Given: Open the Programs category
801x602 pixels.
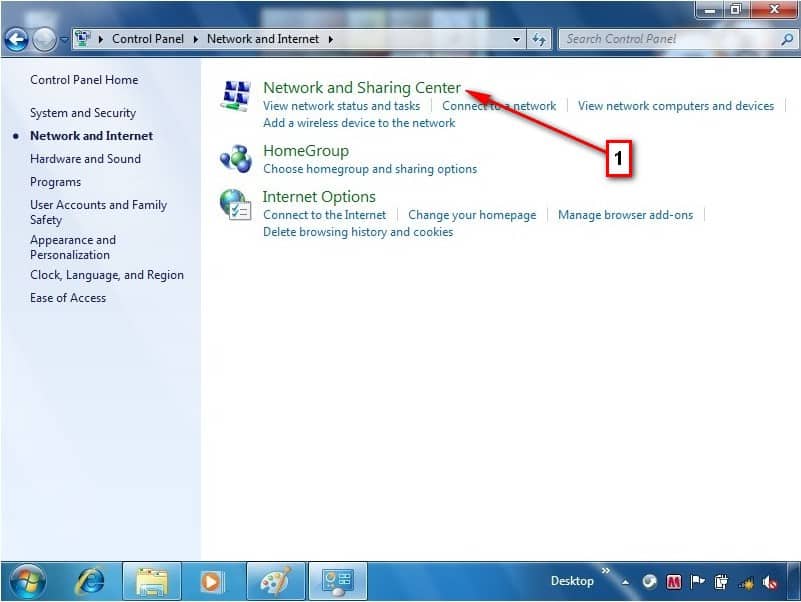Looking at the screenshot, I should (55, 182).
